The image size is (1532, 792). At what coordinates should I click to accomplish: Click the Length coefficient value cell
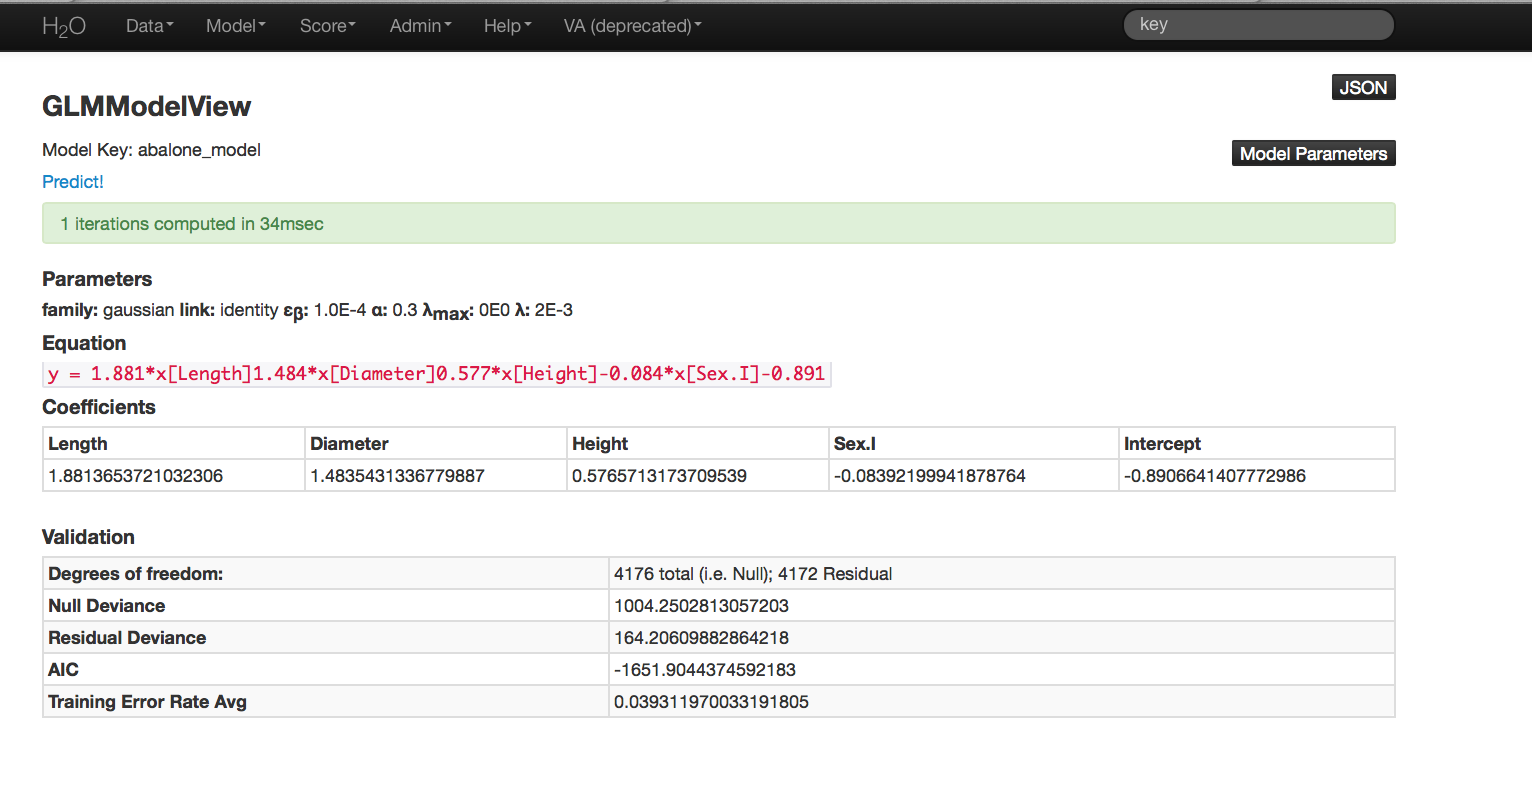pos(136,476)
